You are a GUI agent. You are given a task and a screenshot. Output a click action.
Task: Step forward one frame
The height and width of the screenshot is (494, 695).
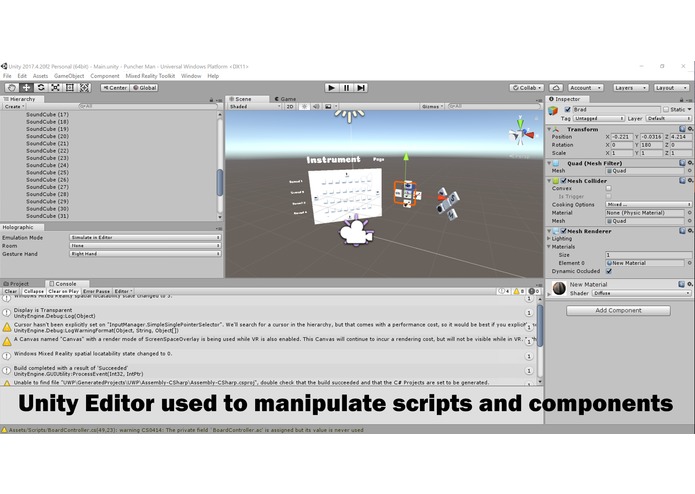(x=361, y=88)
